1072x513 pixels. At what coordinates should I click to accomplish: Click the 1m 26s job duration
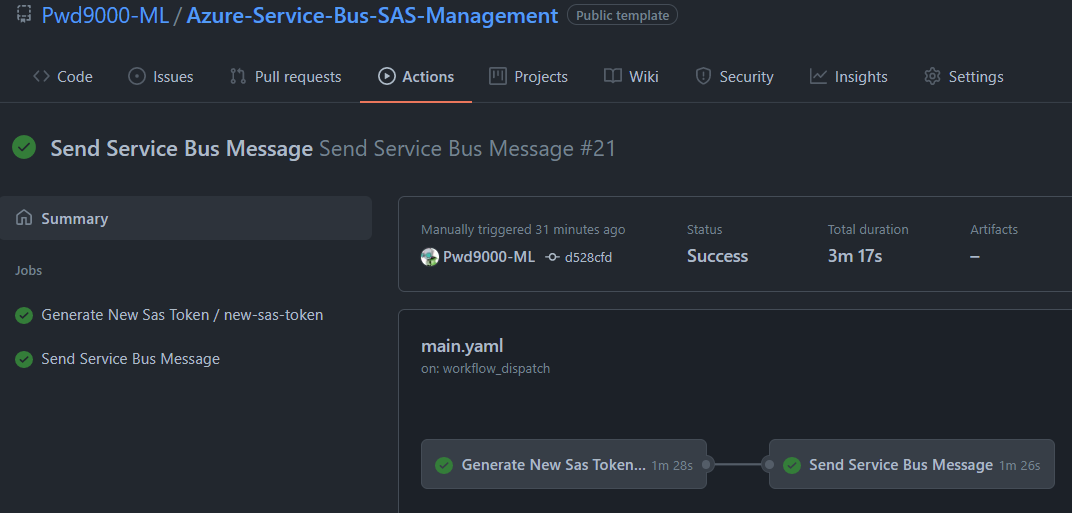[x=1020, y=466]
